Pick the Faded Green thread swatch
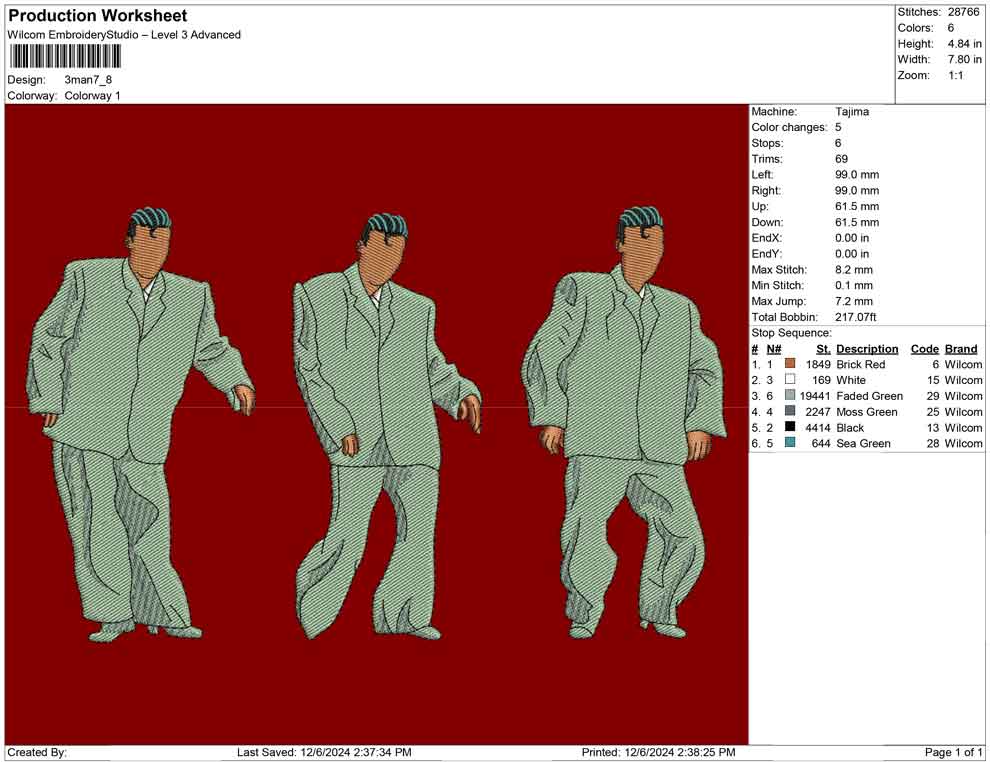Image resolution: width=990 pixels, height=762 pixels. point(790,397)
